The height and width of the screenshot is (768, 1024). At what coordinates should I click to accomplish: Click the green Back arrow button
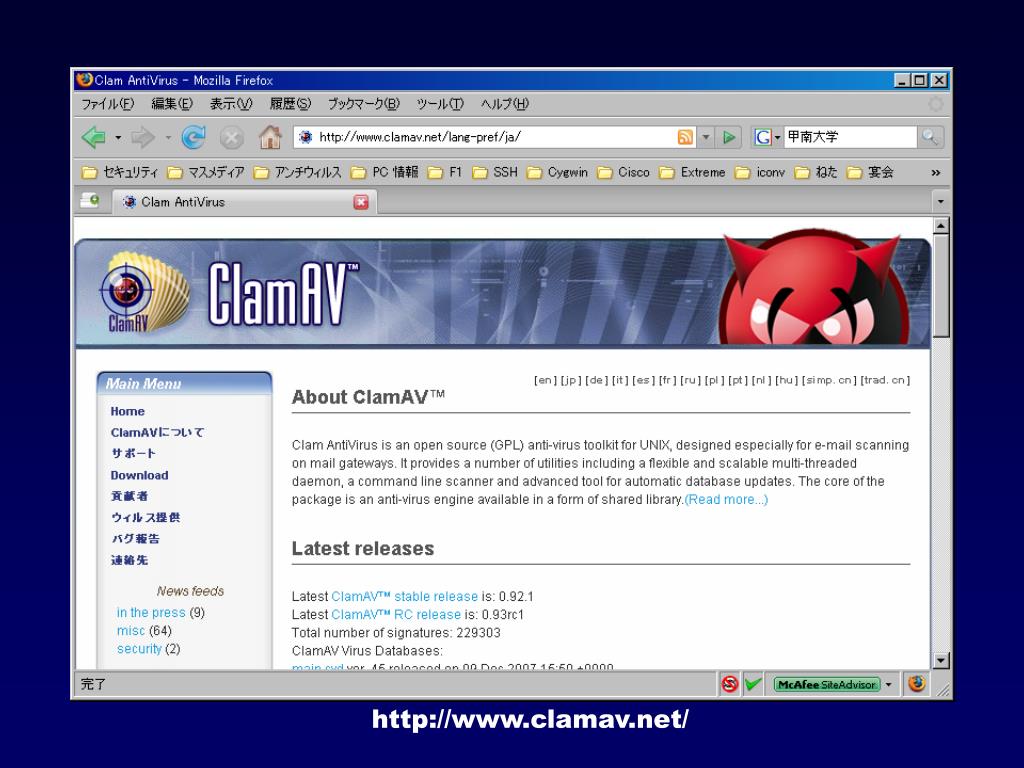point(94,137)
